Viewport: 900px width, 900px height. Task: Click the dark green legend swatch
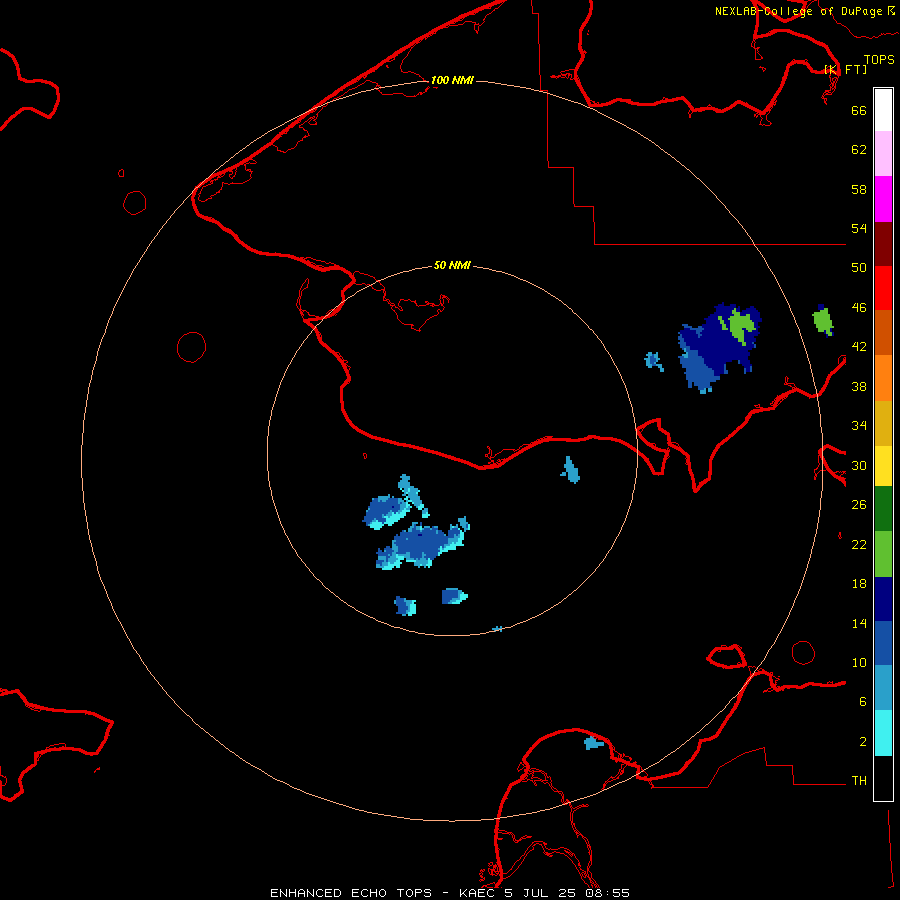point(883,509)
